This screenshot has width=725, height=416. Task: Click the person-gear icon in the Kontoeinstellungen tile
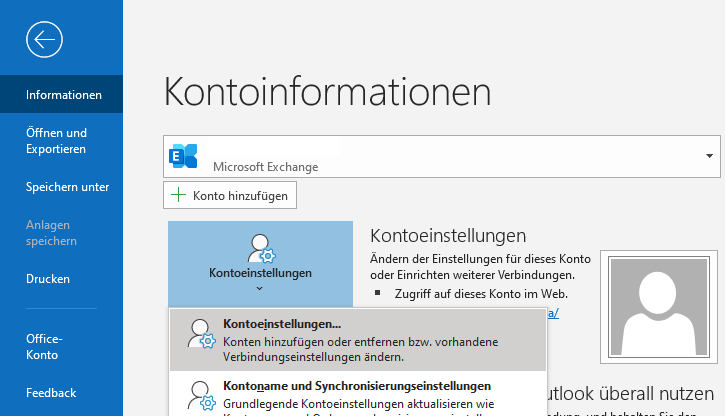pyautogui.click(x=261, y=248)
